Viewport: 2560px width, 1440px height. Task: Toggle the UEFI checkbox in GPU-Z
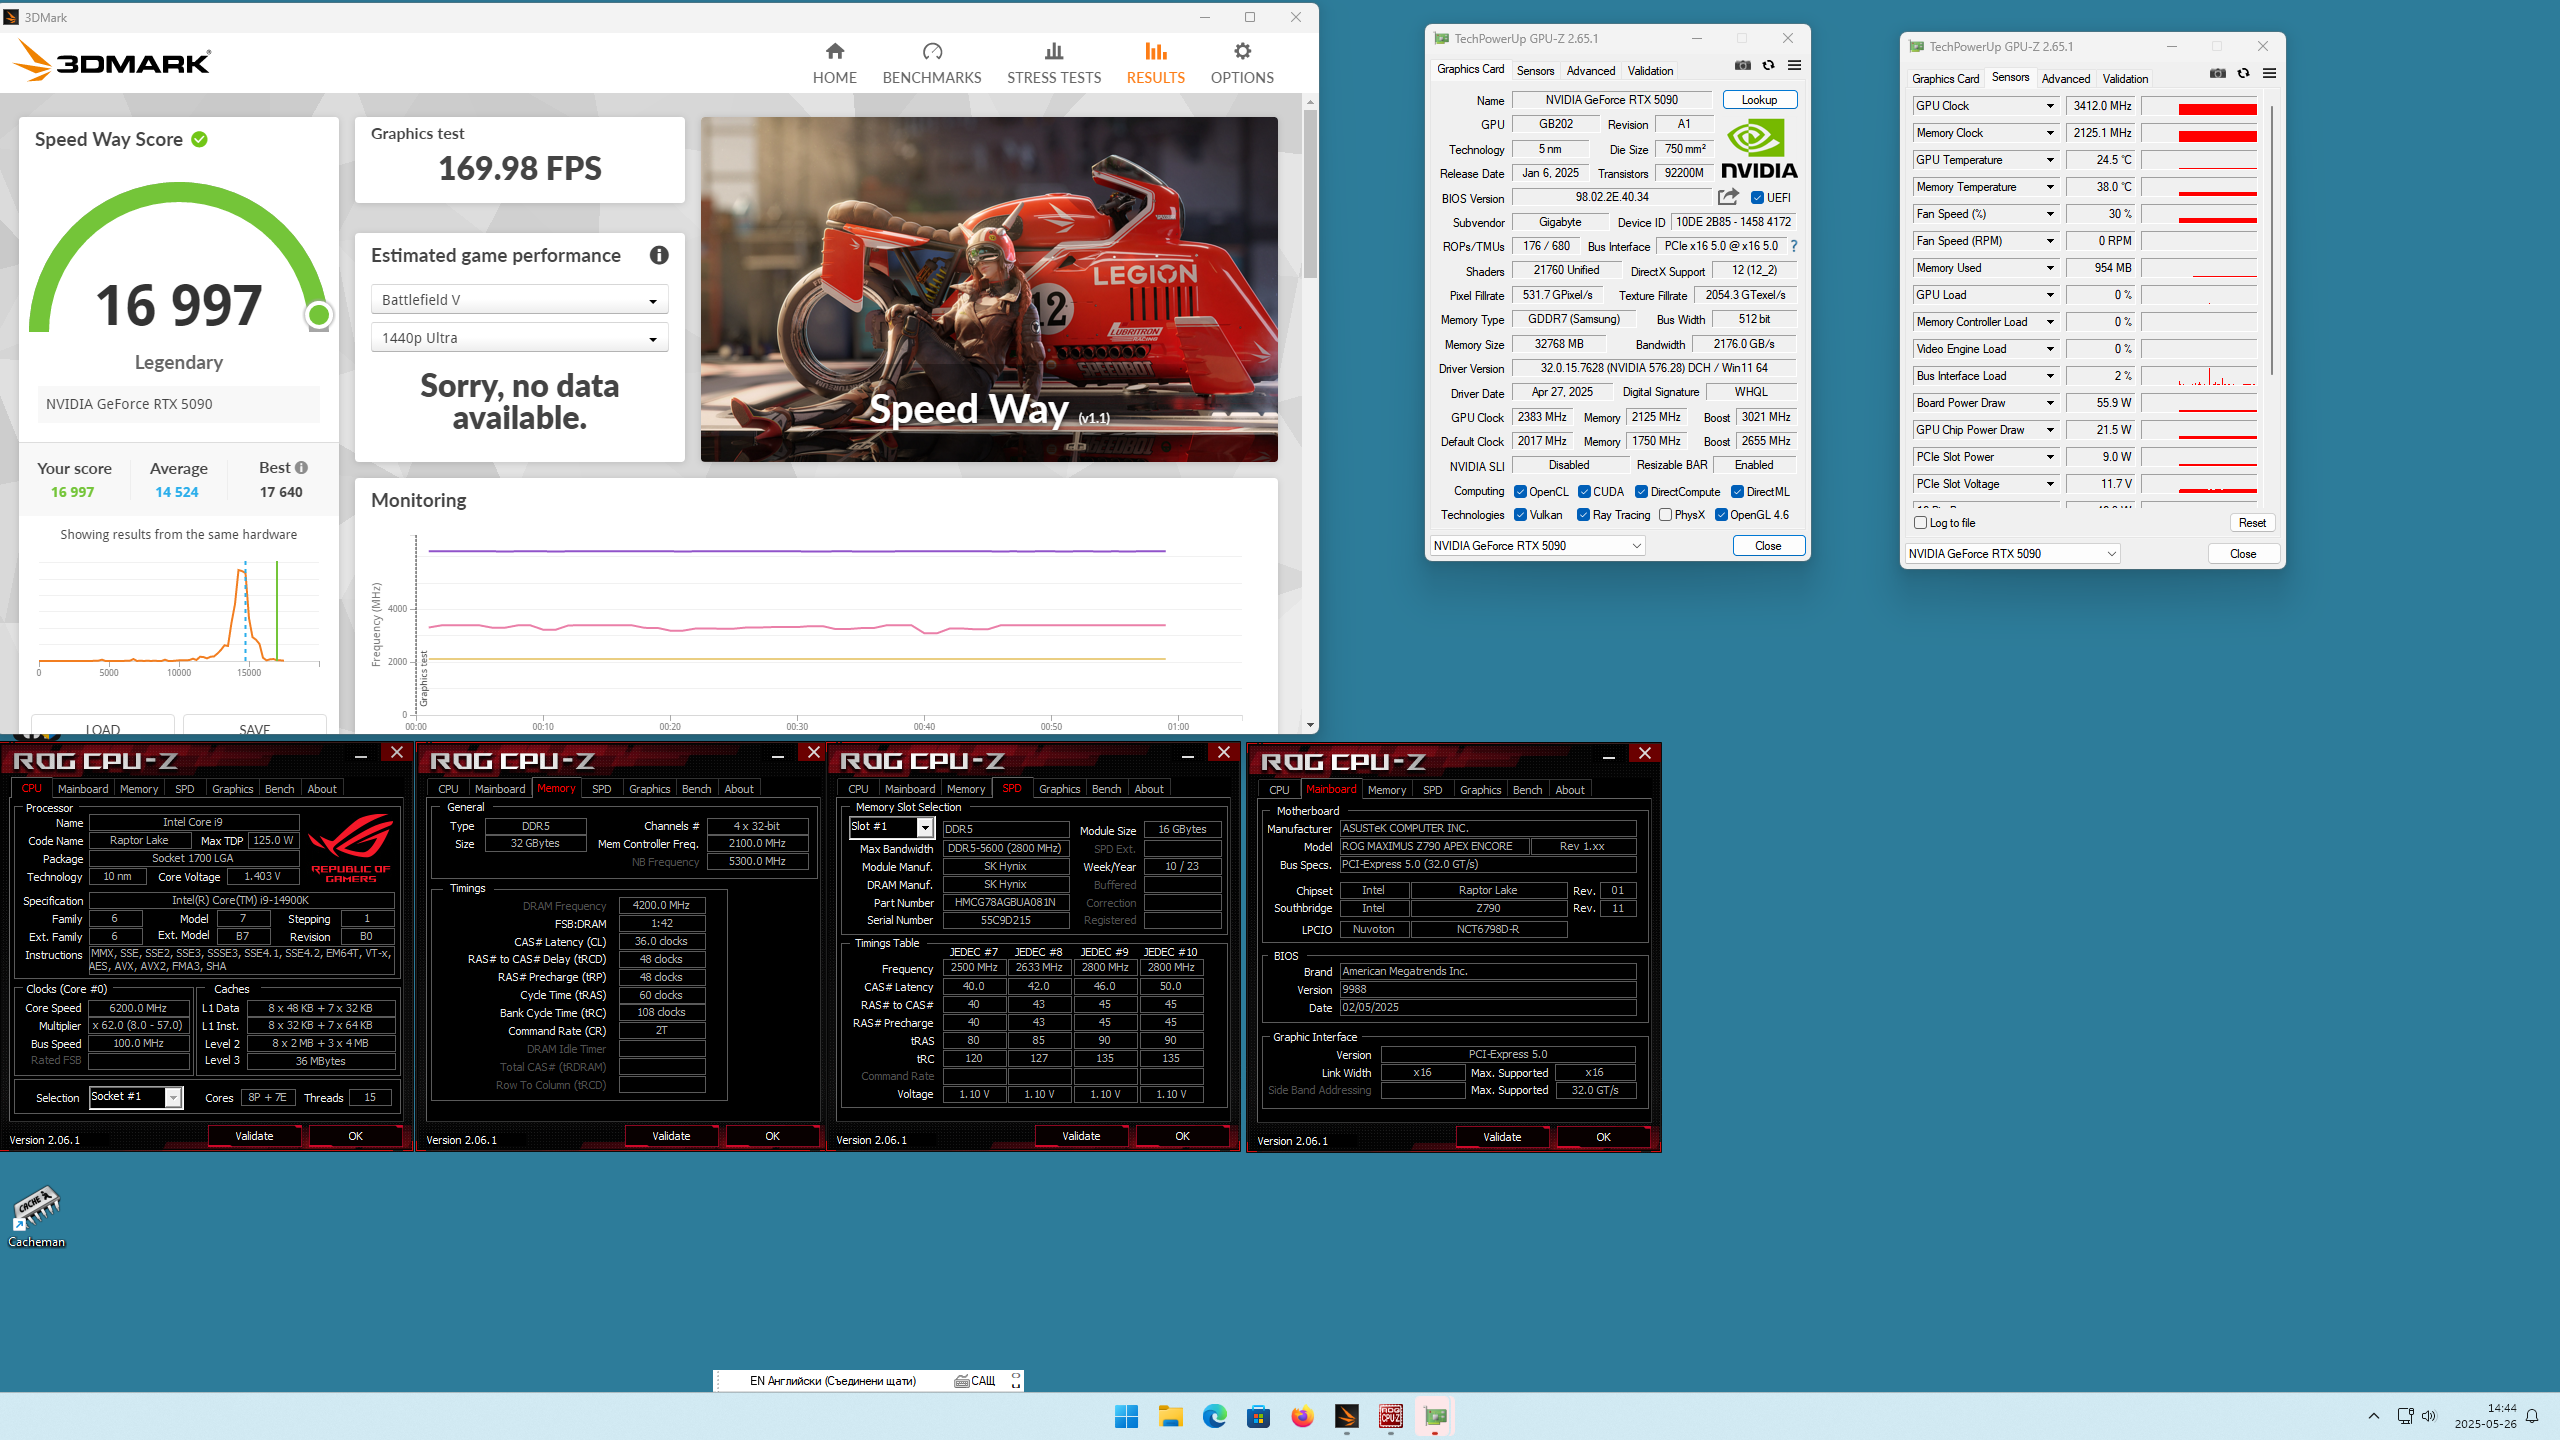click(1757, 198)
